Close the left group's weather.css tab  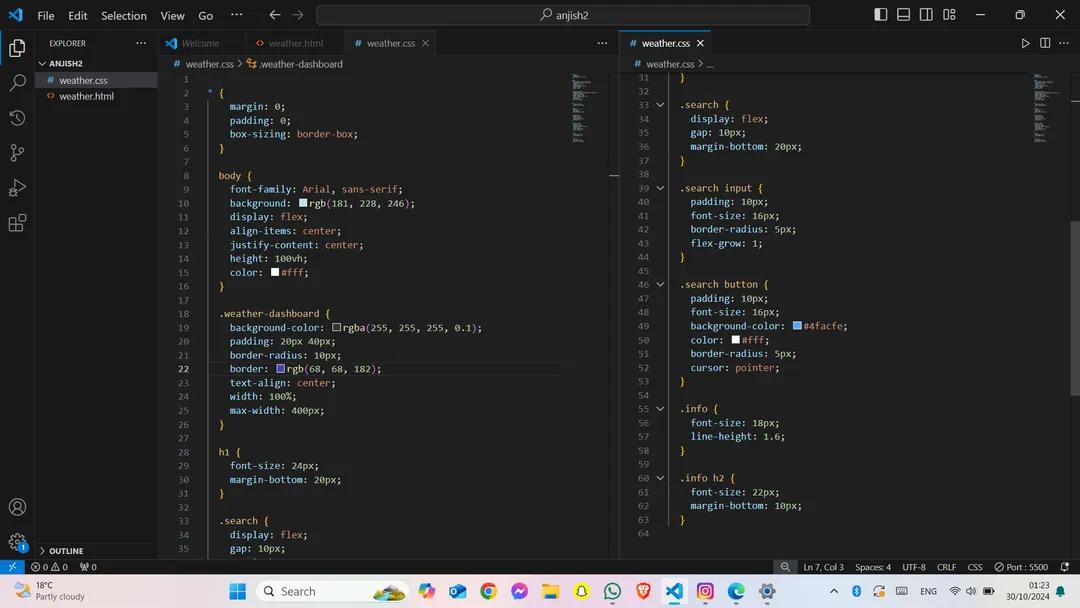(x=425, y=43)
